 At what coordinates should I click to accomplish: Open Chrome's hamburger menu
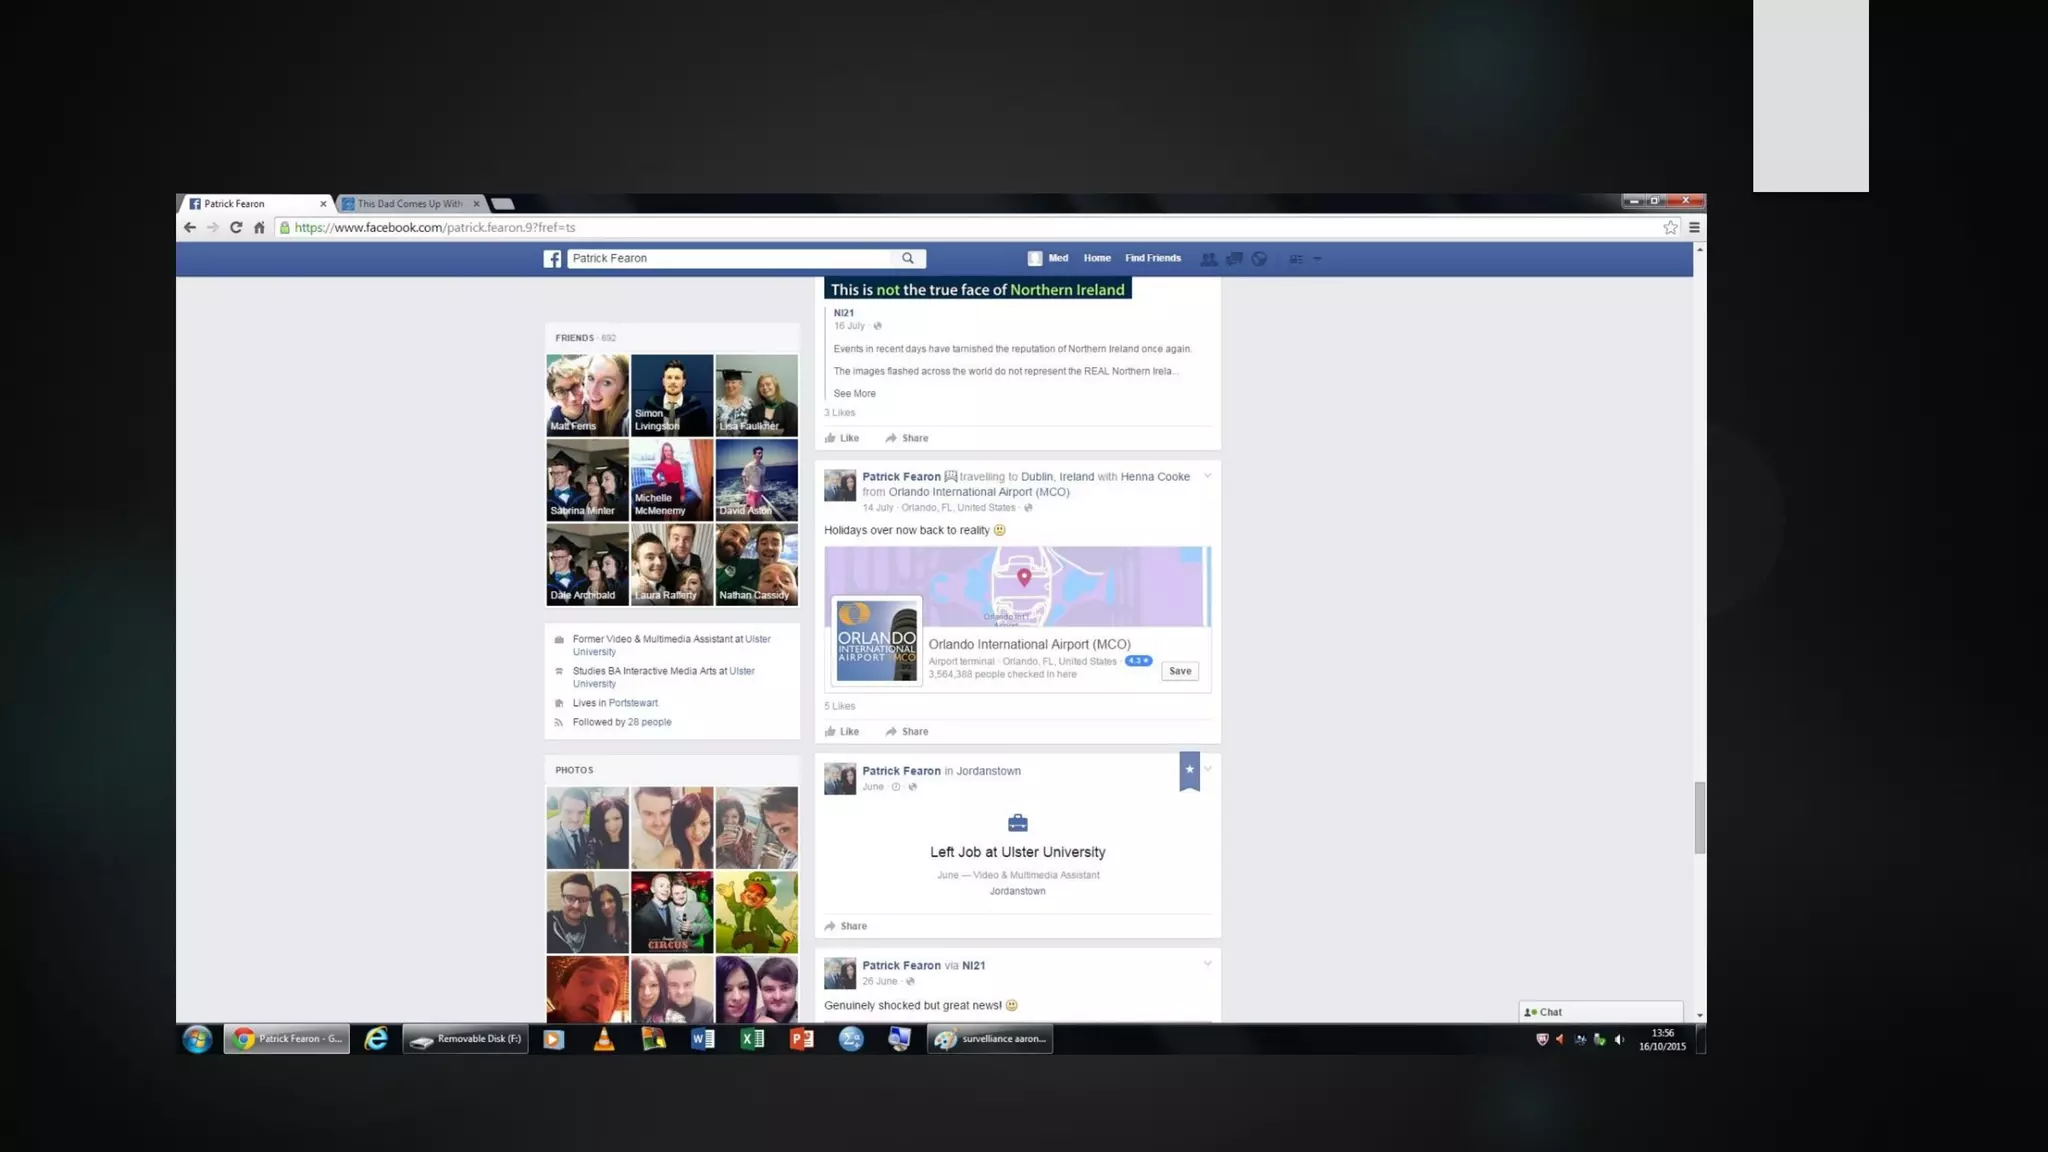[1694, 228]
